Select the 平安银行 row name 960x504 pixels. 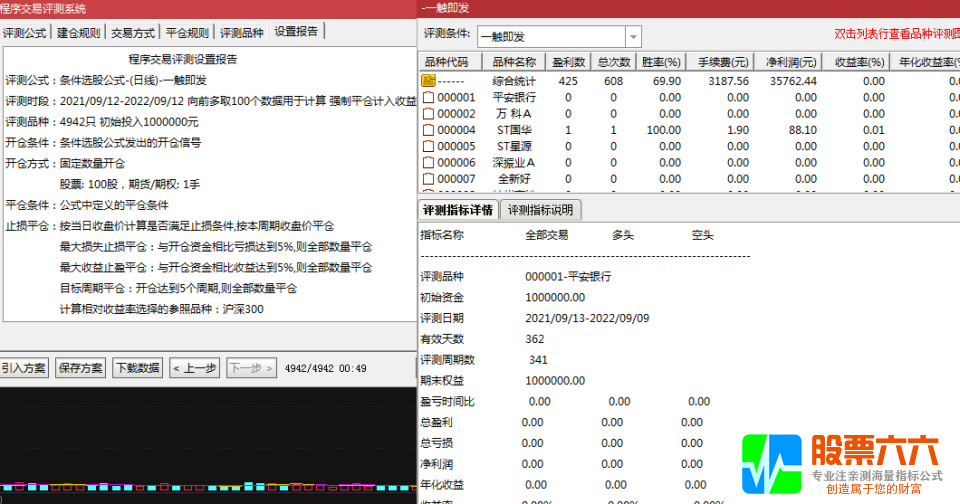click(x=514, y=97)
